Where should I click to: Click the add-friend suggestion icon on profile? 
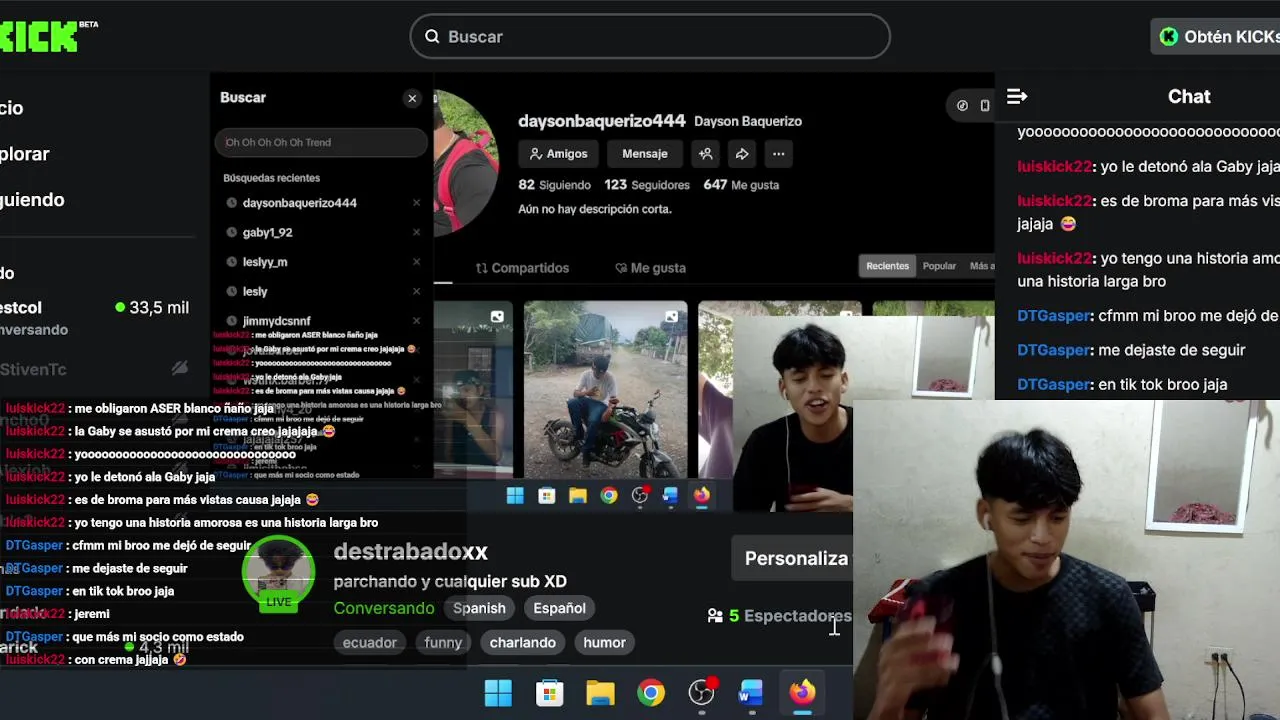[706, 154]
